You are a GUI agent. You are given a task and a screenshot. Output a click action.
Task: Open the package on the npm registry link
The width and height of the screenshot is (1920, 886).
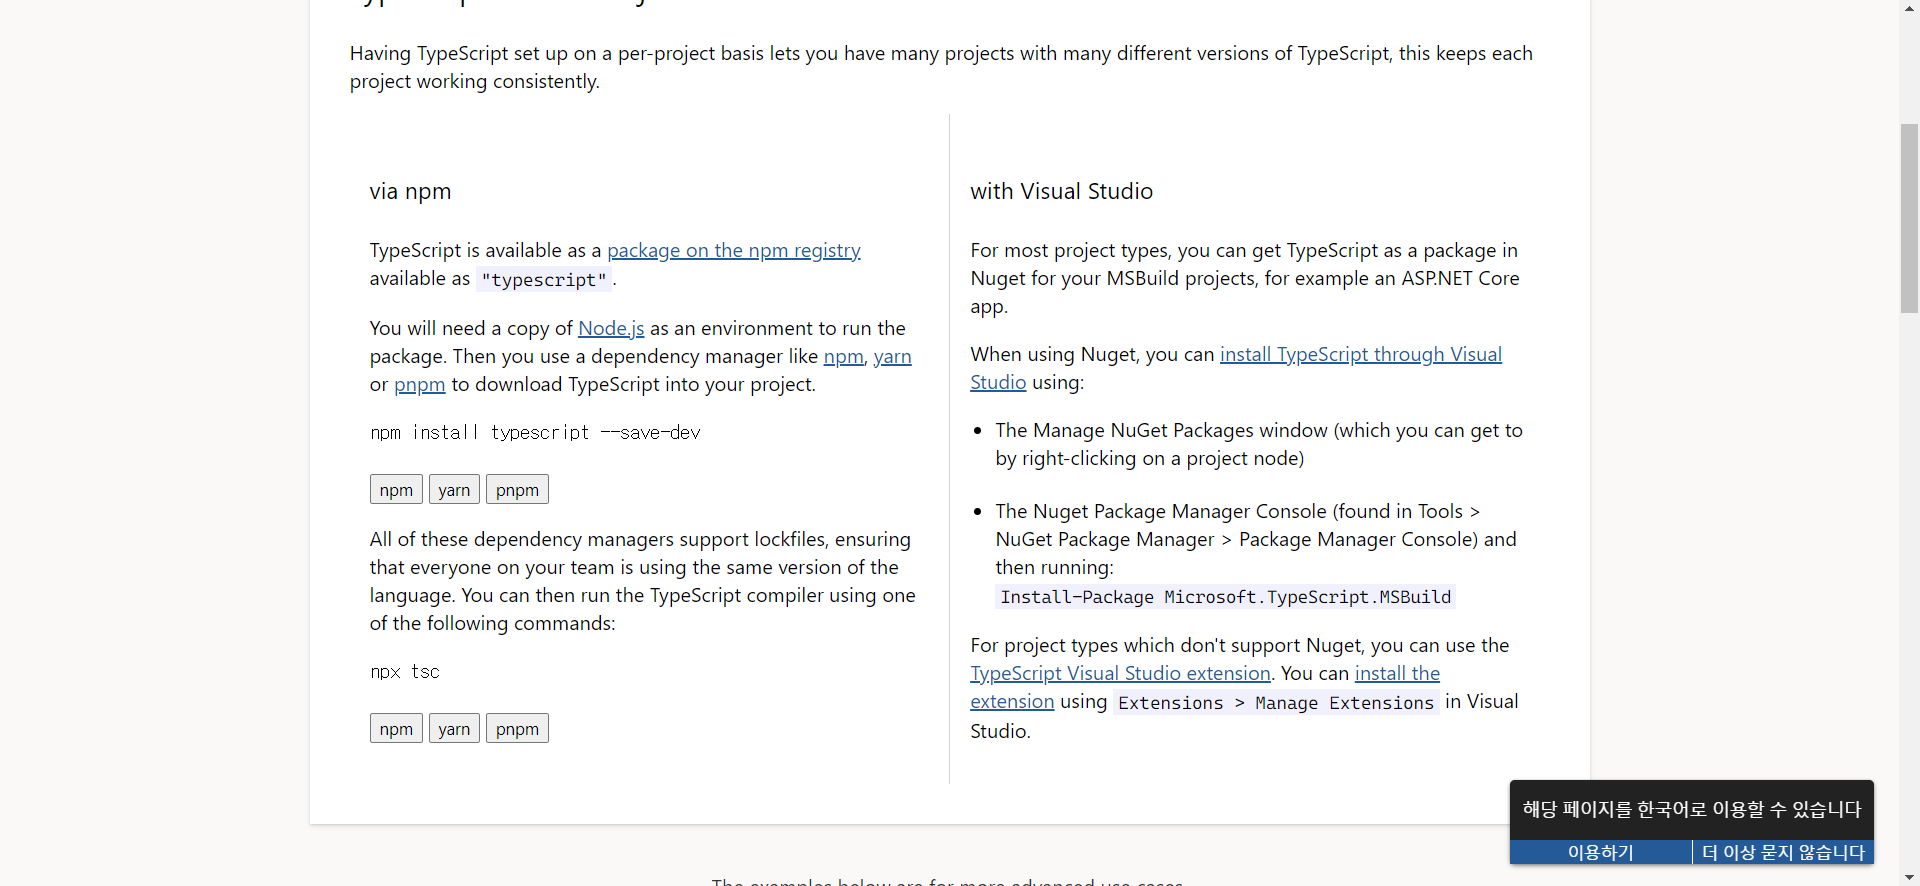pyautogui.click(x=733, y=250)
